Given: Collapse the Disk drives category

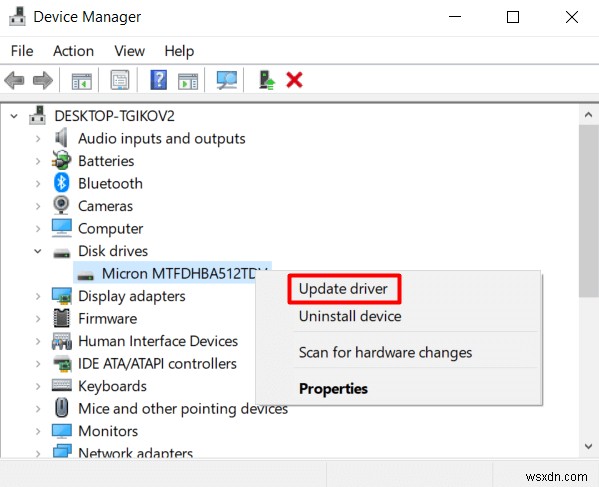Looking at the screenshot, I should coord(38,251).
